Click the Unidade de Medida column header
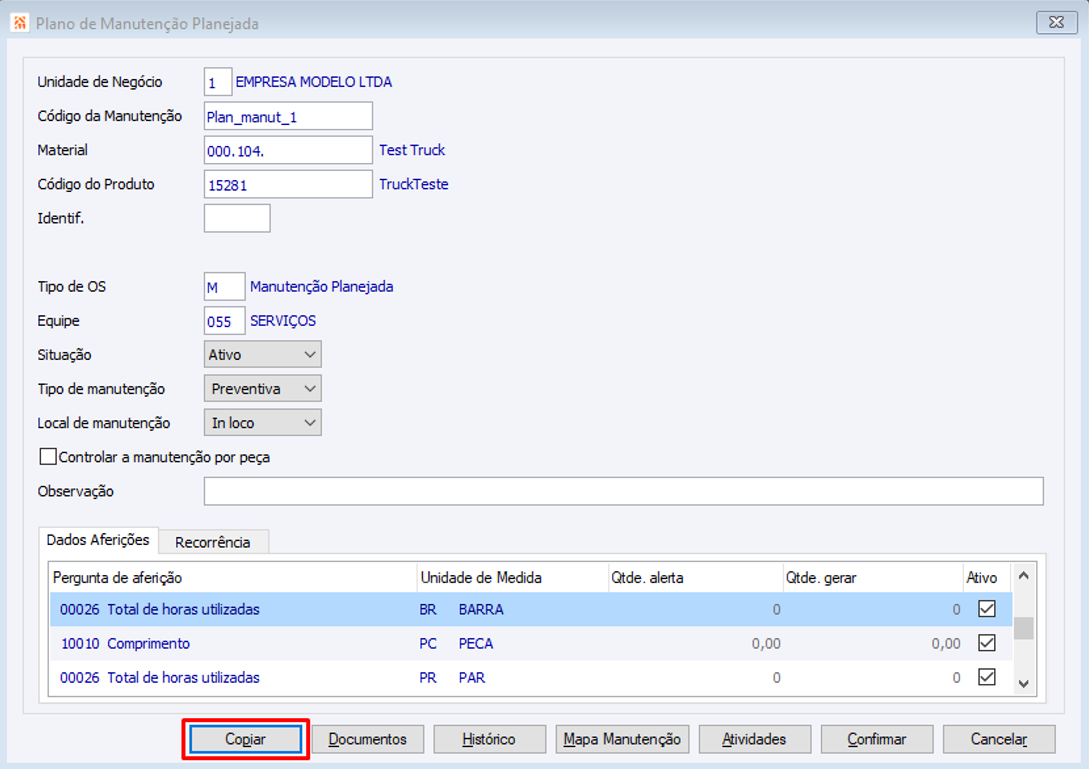 [513, 577]
